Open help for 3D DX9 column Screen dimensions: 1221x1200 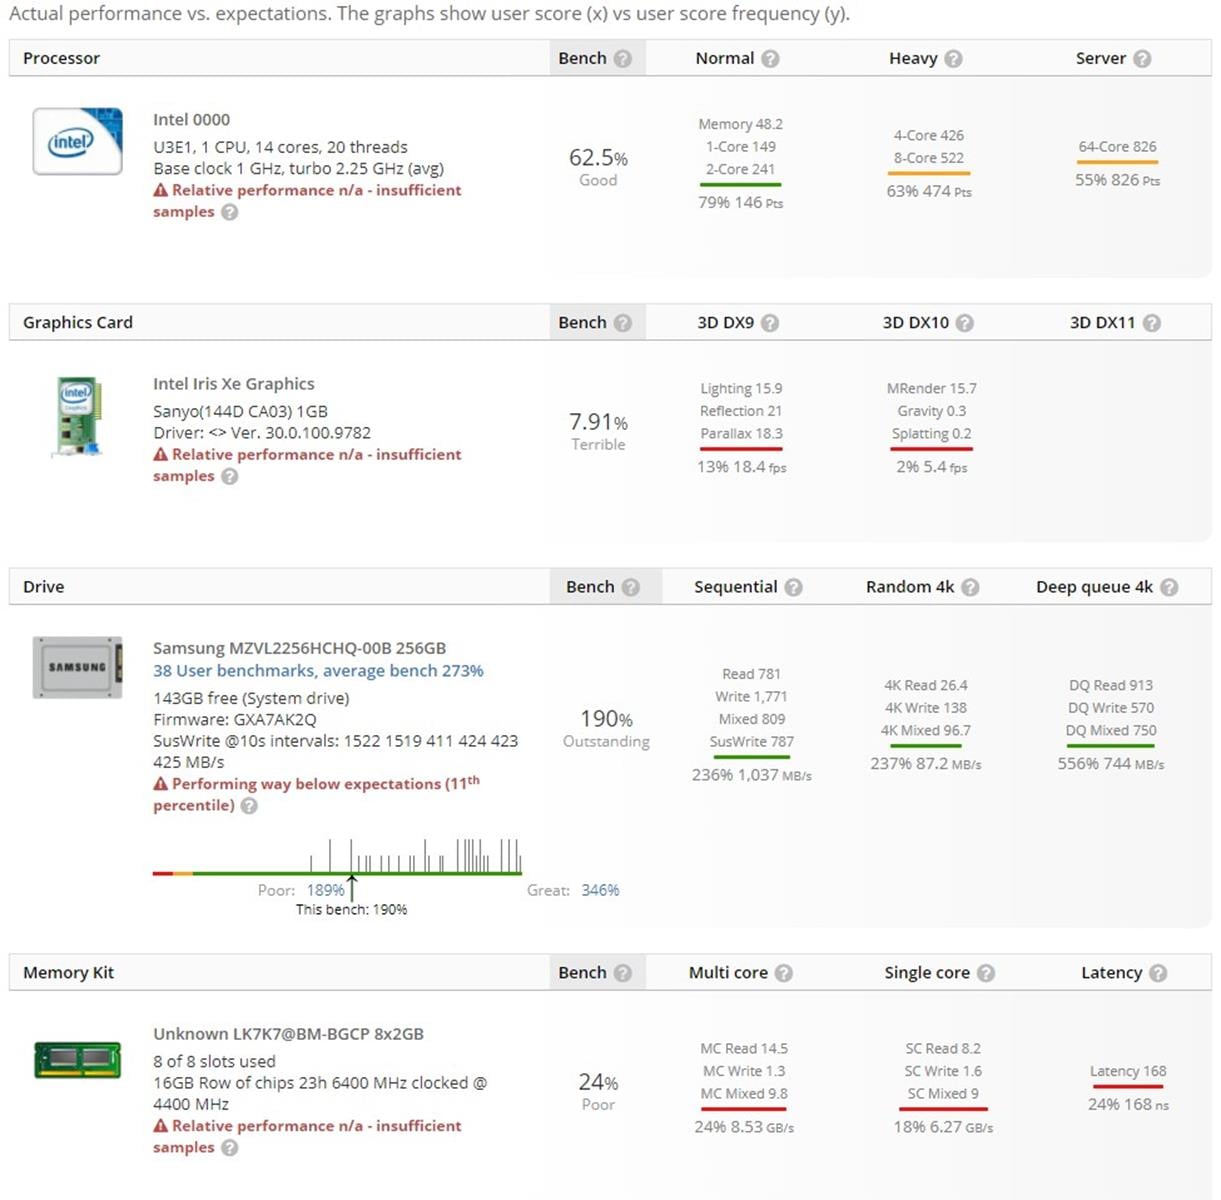click(770, 323)
